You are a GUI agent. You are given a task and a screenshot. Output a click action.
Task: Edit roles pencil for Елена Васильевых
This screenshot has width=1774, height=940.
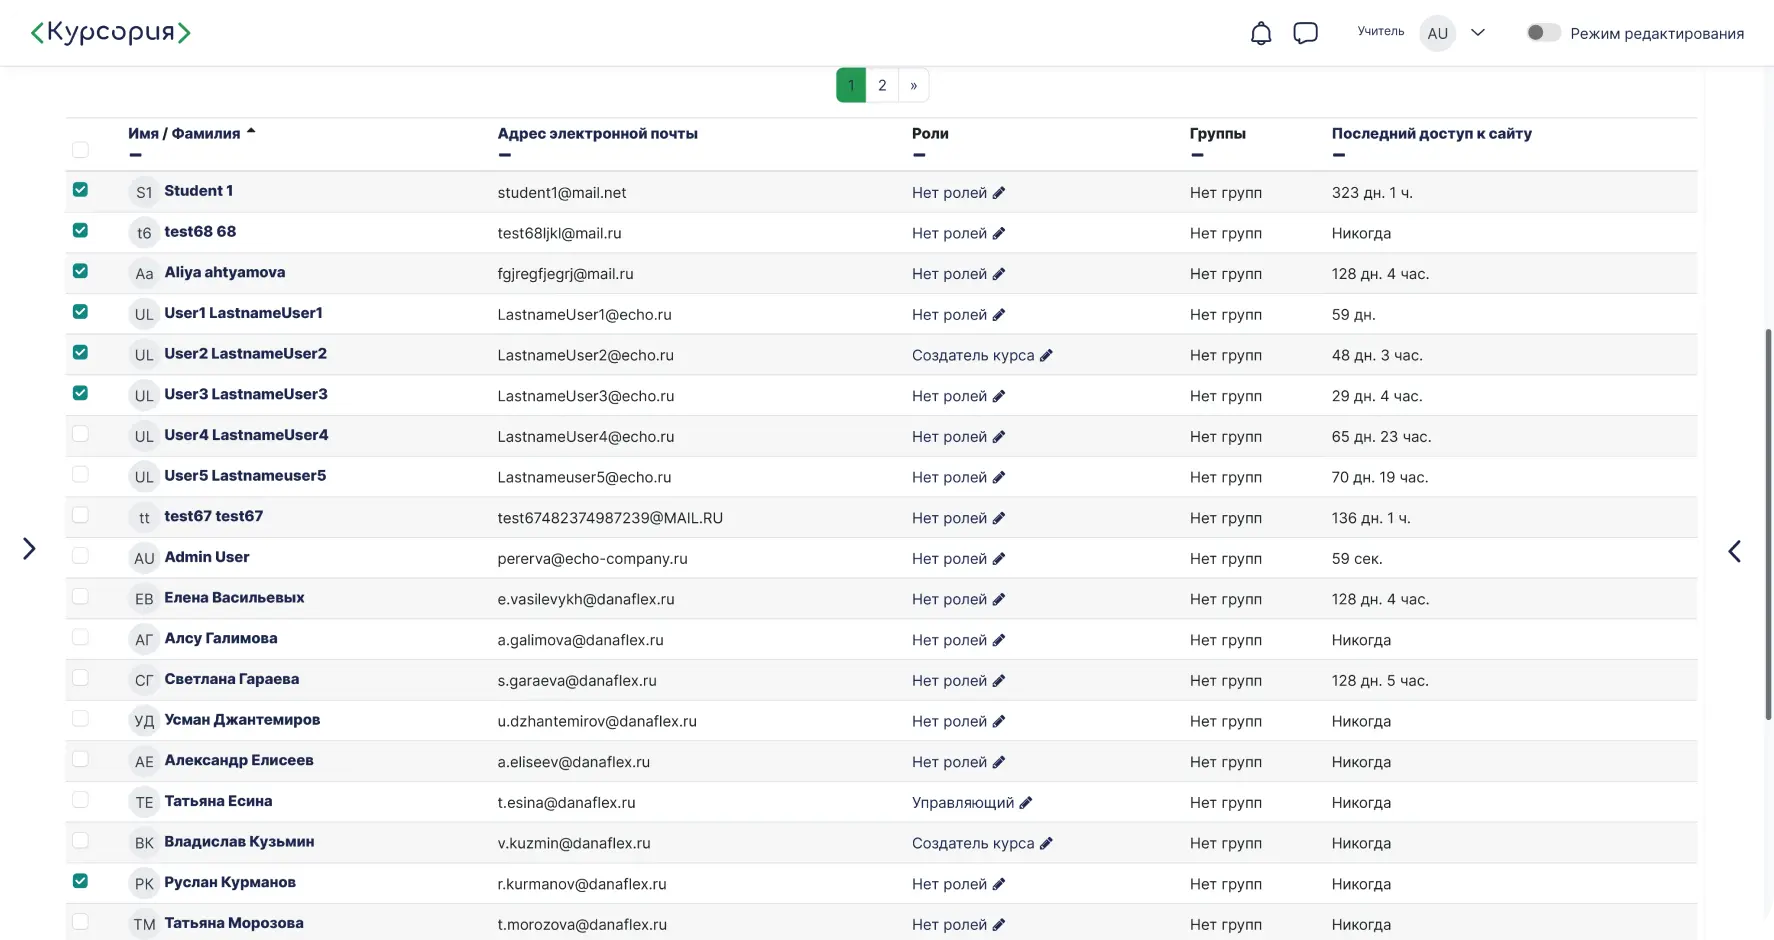click(999, 600)
